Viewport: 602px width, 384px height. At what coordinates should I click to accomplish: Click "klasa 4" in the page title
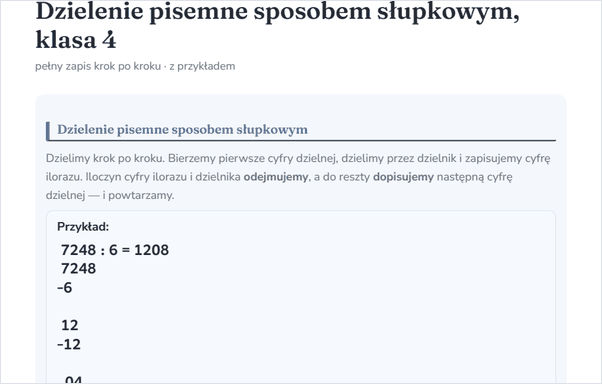76,40
